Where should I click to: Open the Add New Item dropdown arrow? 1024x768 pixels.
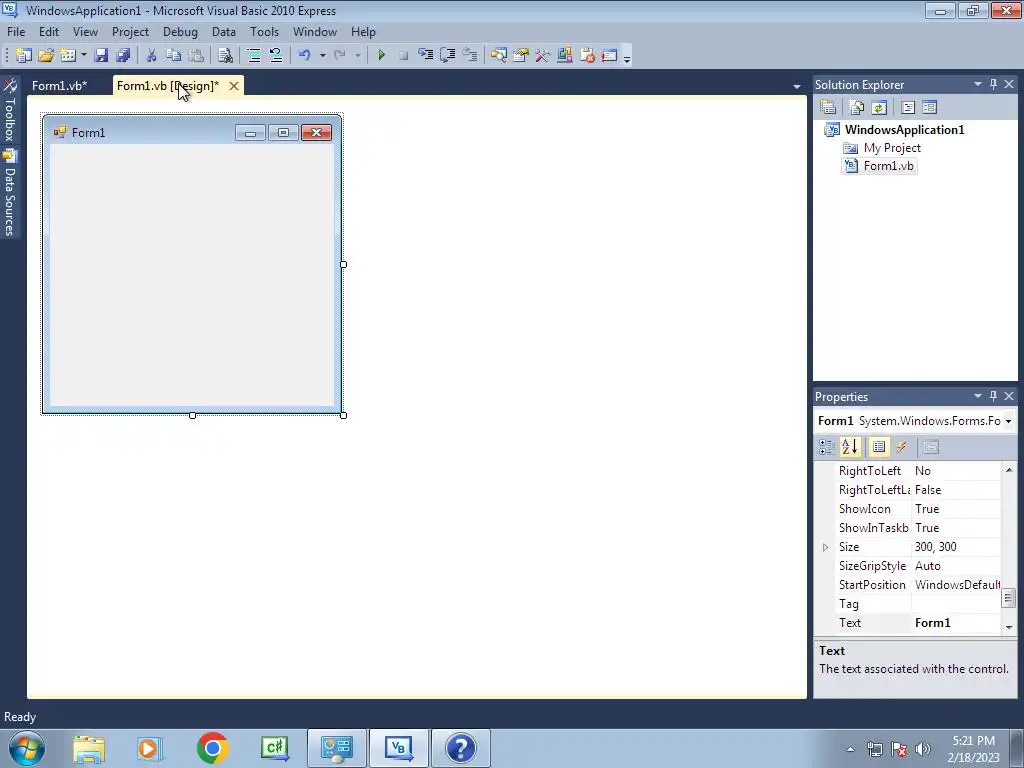coord(84,56)
